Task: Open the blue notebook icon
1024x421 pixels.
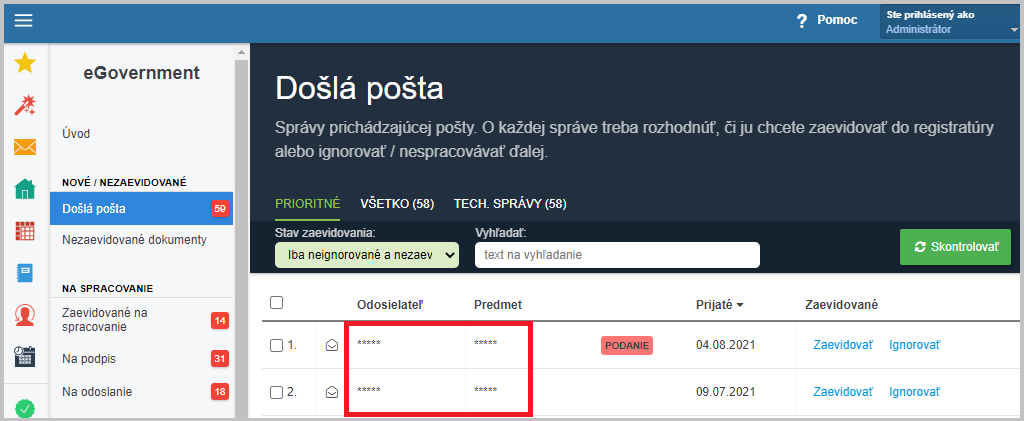Action: pyautogui.click(x=25, y=273)
